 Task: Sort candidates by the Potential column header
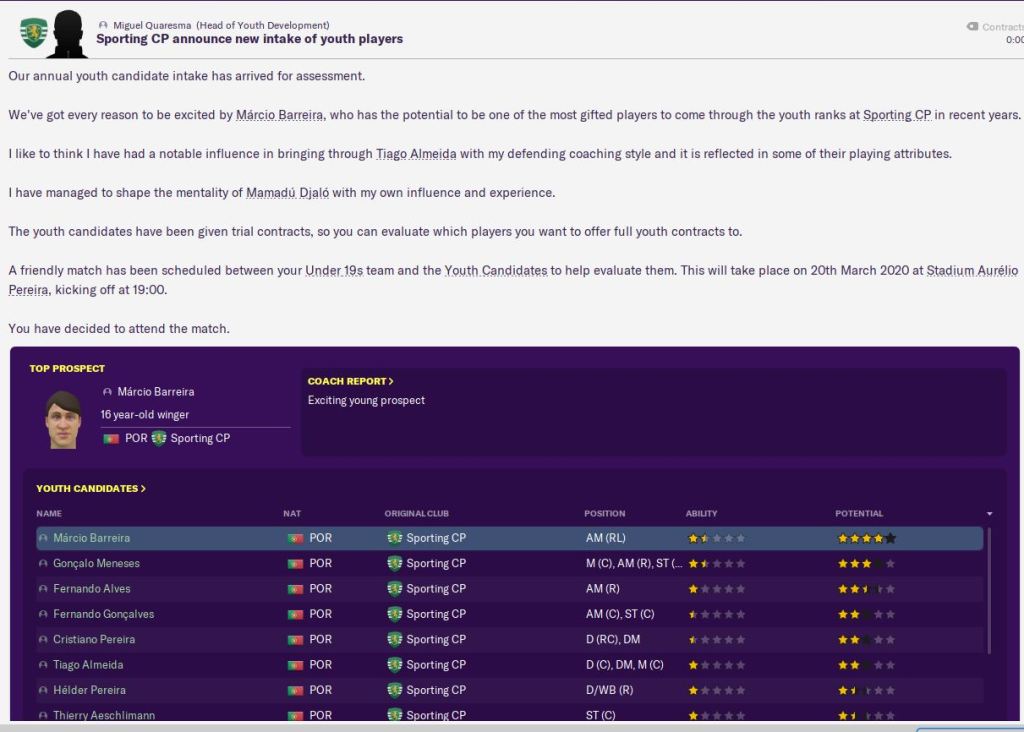859,514
